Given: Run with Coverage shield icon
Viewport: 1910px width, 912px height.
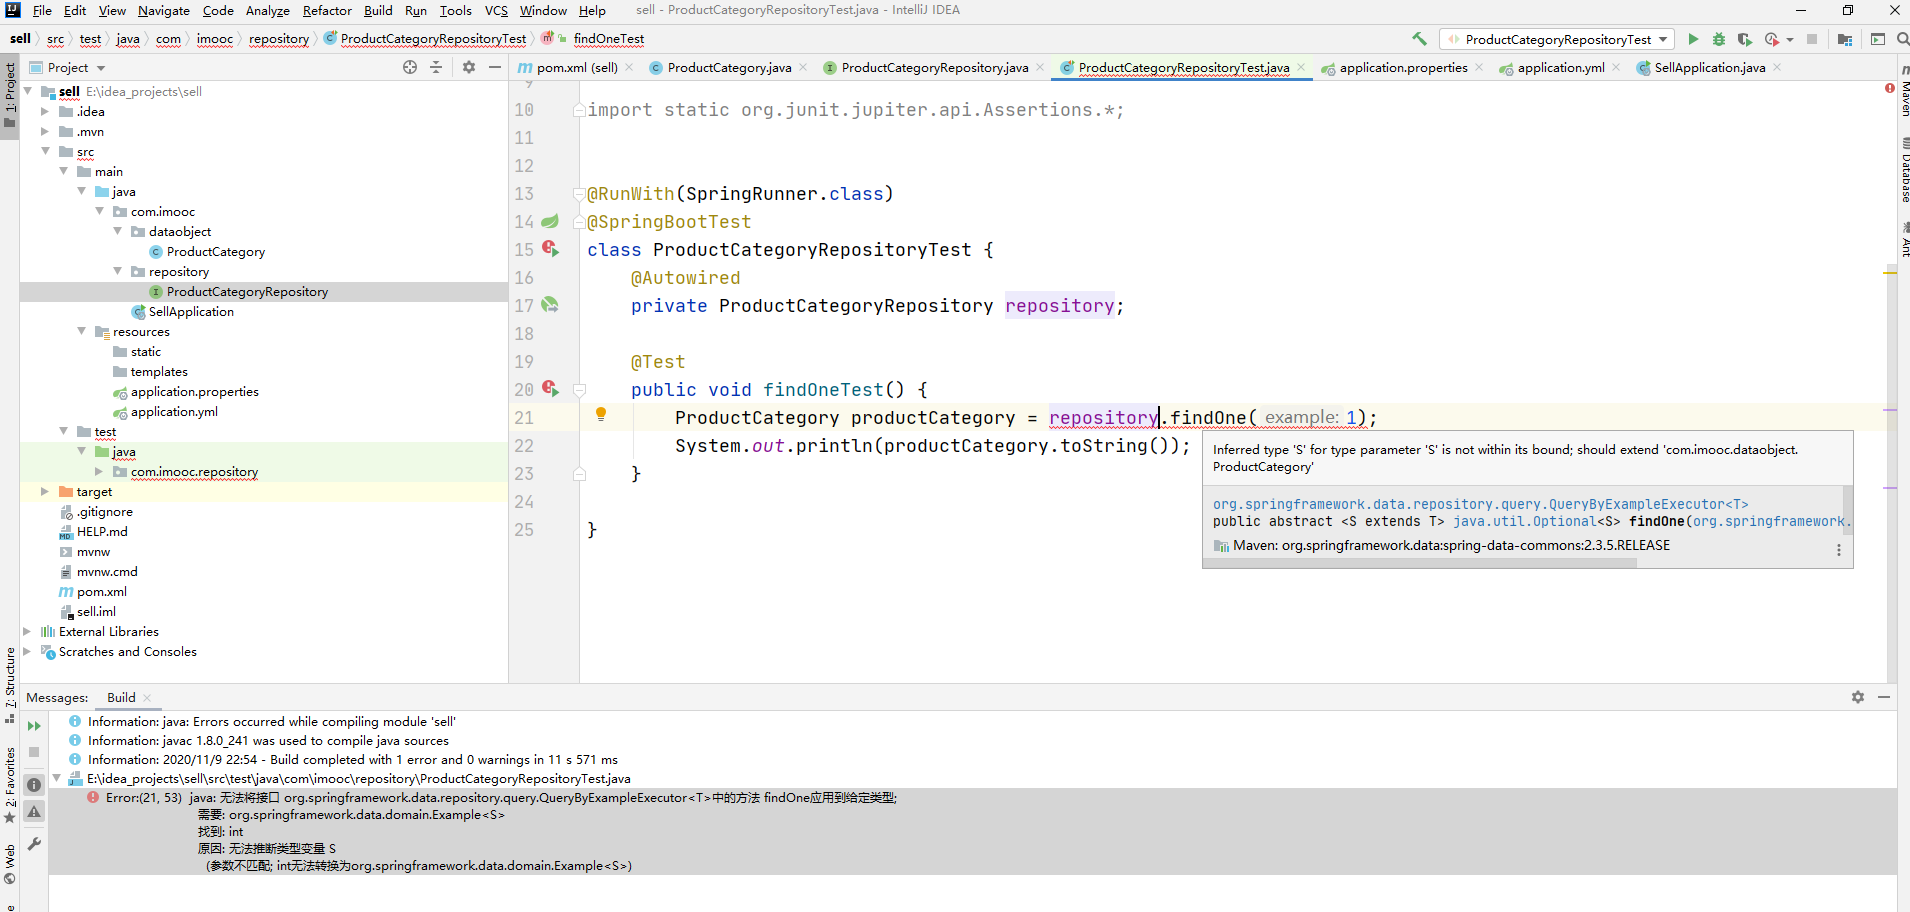Looking at the screenshot, I should tap(1745, 39).
